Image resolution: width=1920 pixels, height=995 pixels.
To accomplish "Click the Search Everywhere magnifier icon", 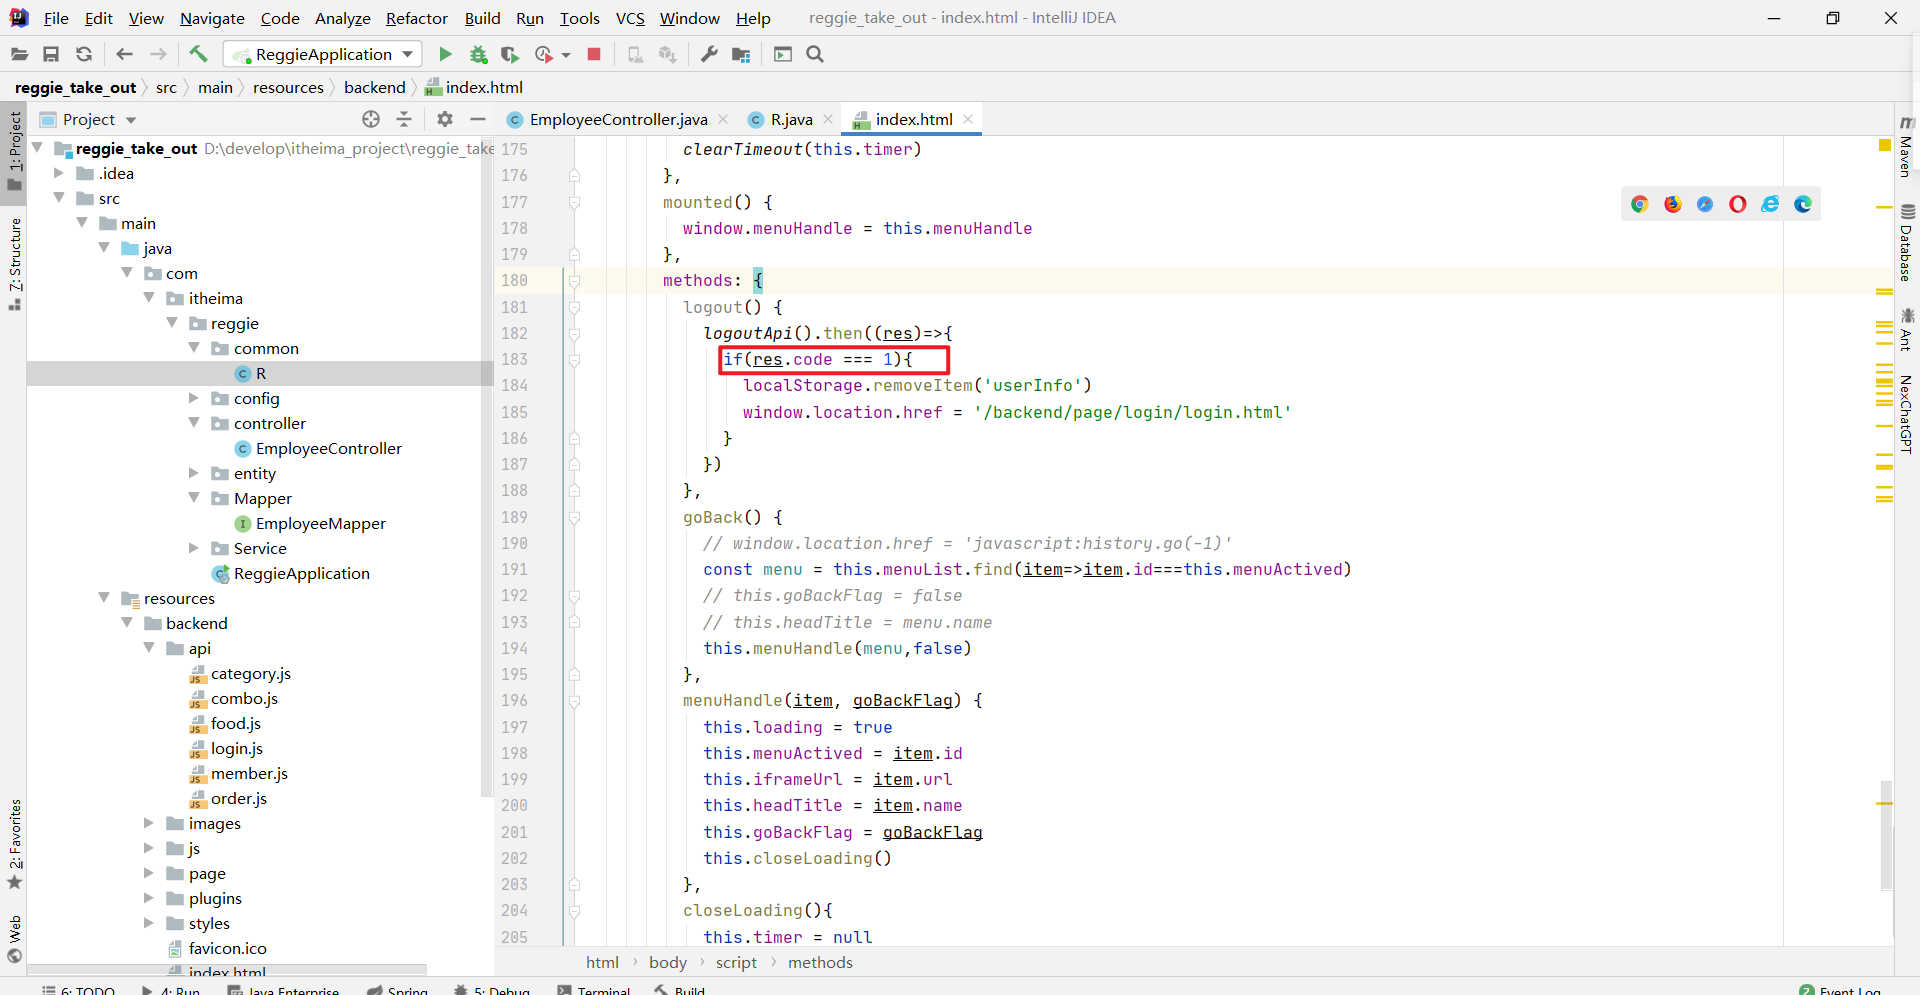I will coord(815,54).
